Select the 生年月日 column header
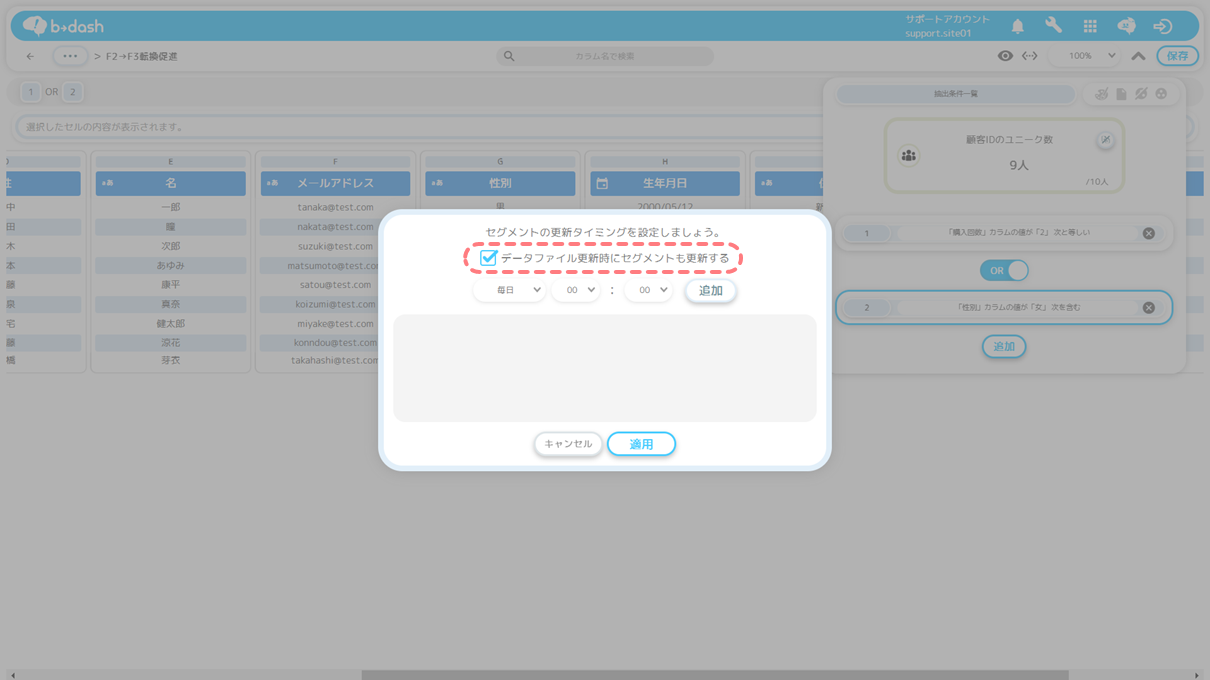Screen dimensions: 1210x680 click(x=665, y=184)
